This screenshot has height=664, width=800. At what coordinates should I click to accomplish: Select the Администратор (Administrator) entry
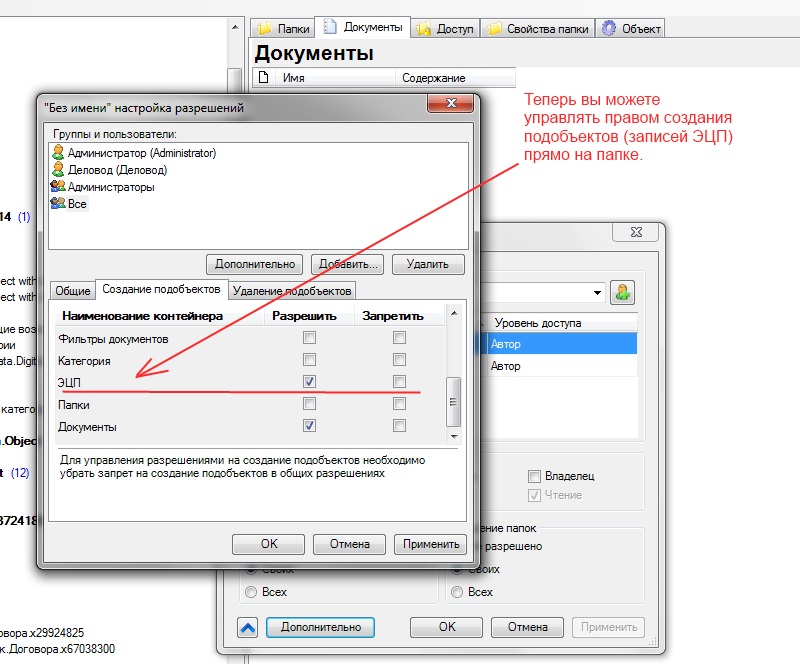click(142, 153)
